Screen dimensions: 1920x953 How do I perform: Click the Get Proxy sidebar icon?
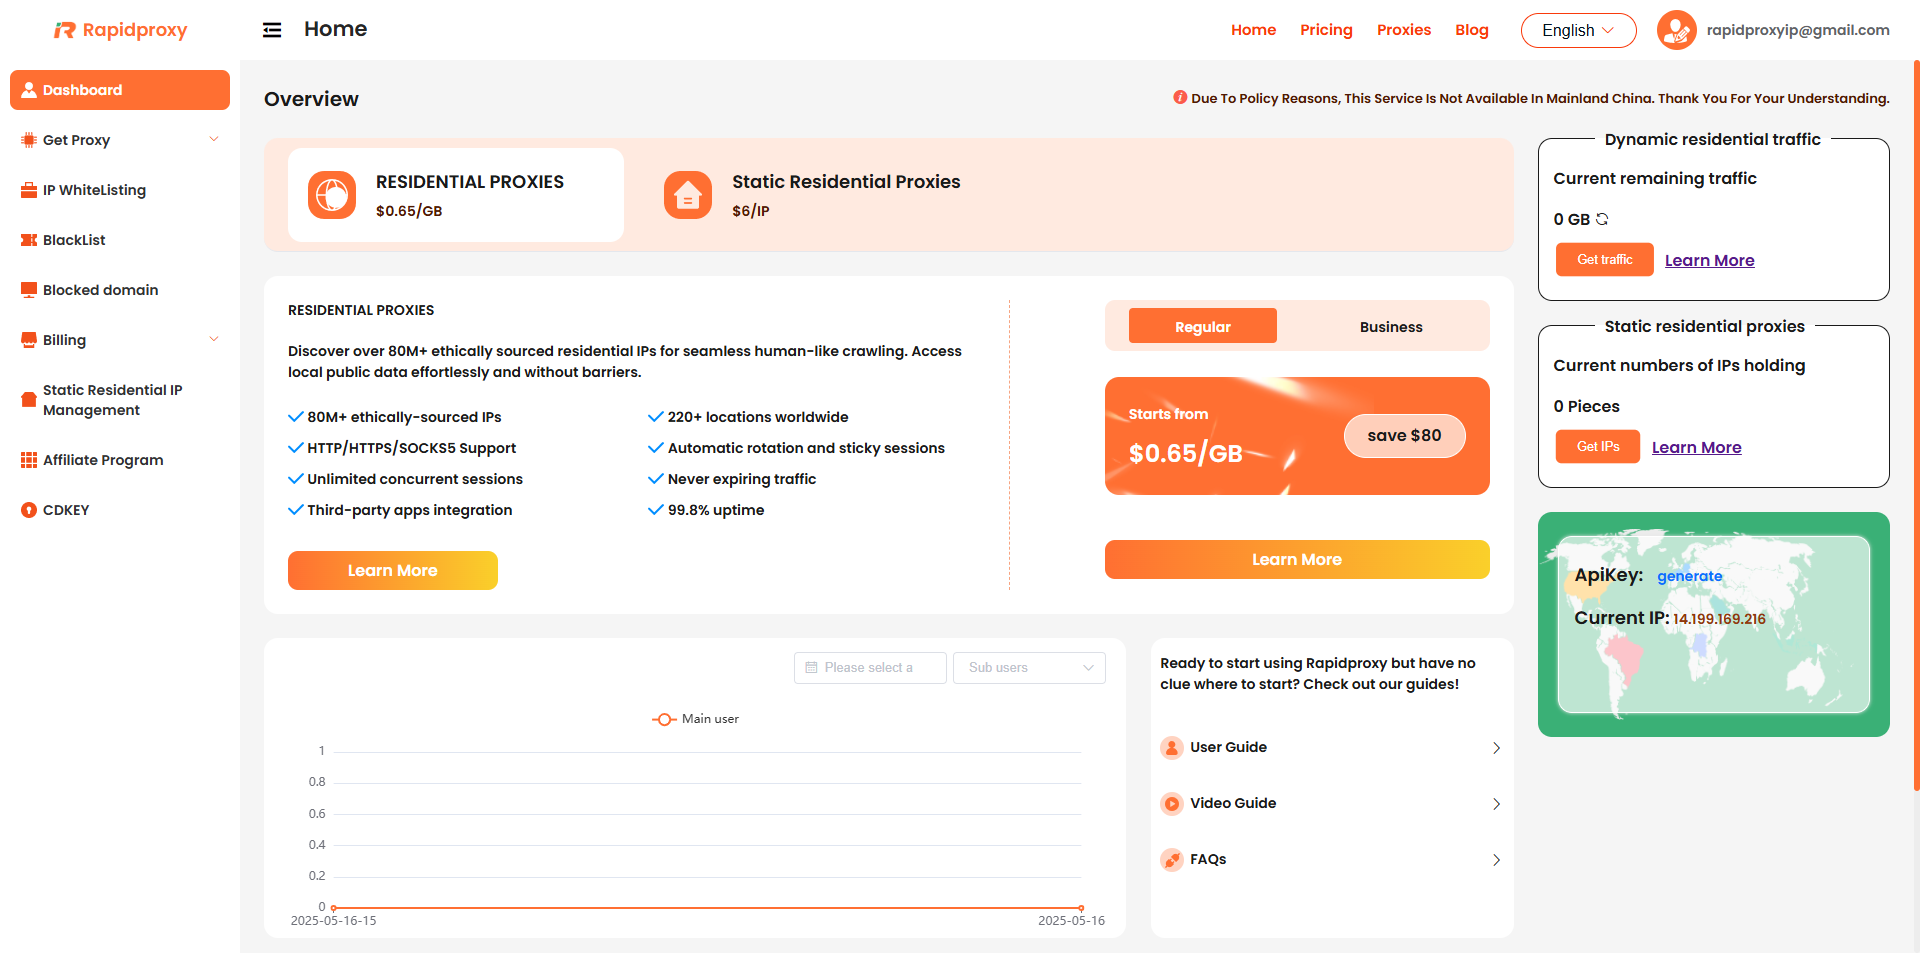(29, 140)
